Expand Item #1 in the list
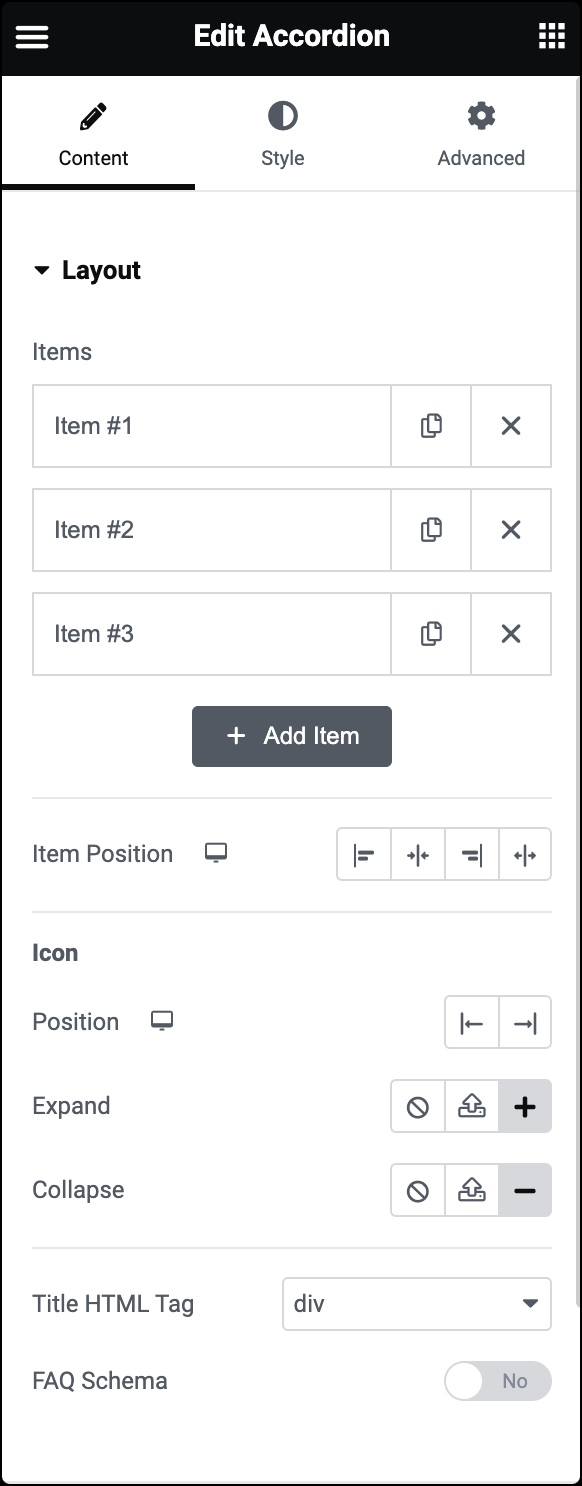 [x=211, y=426]
